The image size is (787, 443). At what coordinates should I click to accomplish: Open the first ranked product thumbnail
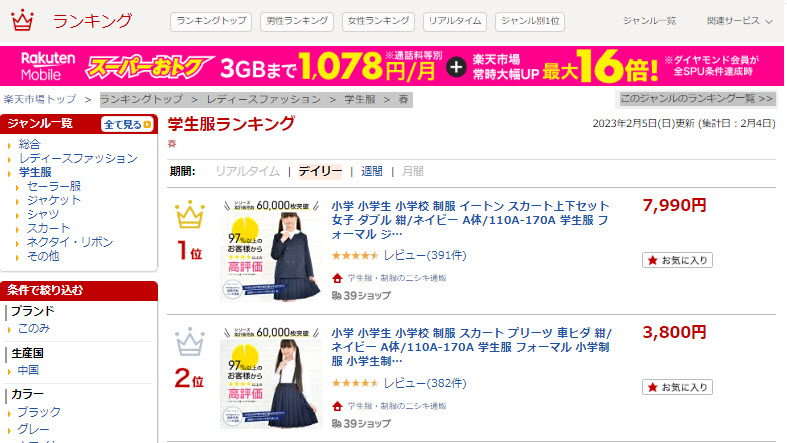(x=271, y=250)
